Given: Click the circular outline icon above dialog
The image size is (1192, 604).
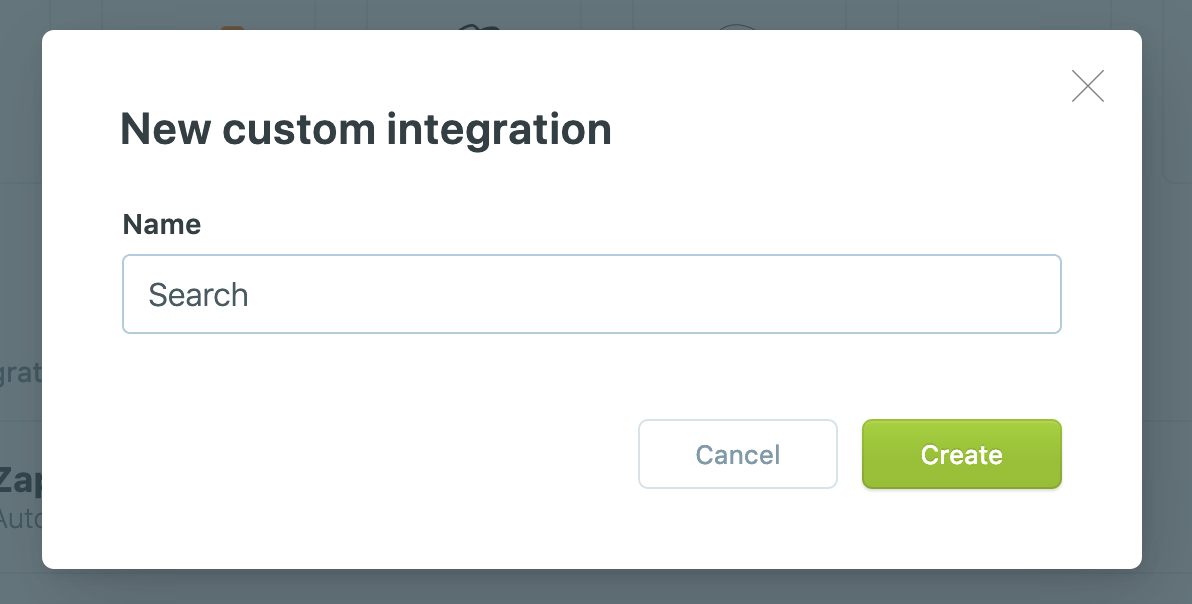Looking at the screenshot, I should point(738,27).
